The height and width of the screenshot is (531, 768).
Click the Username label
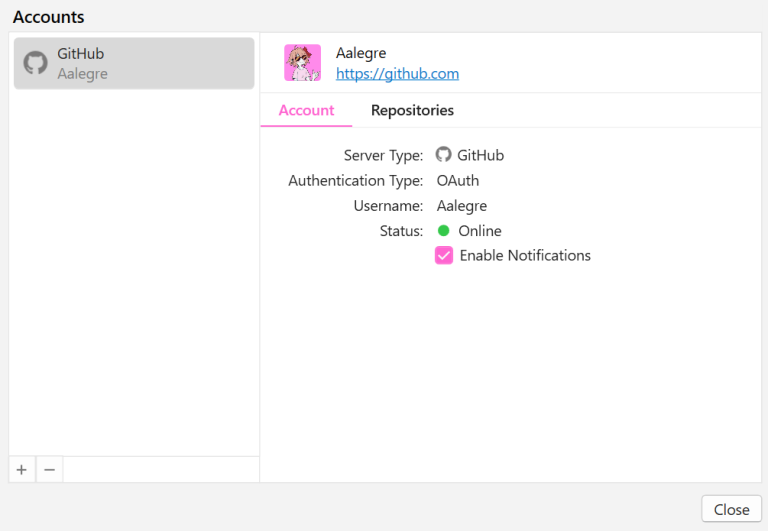pos(388,206)
